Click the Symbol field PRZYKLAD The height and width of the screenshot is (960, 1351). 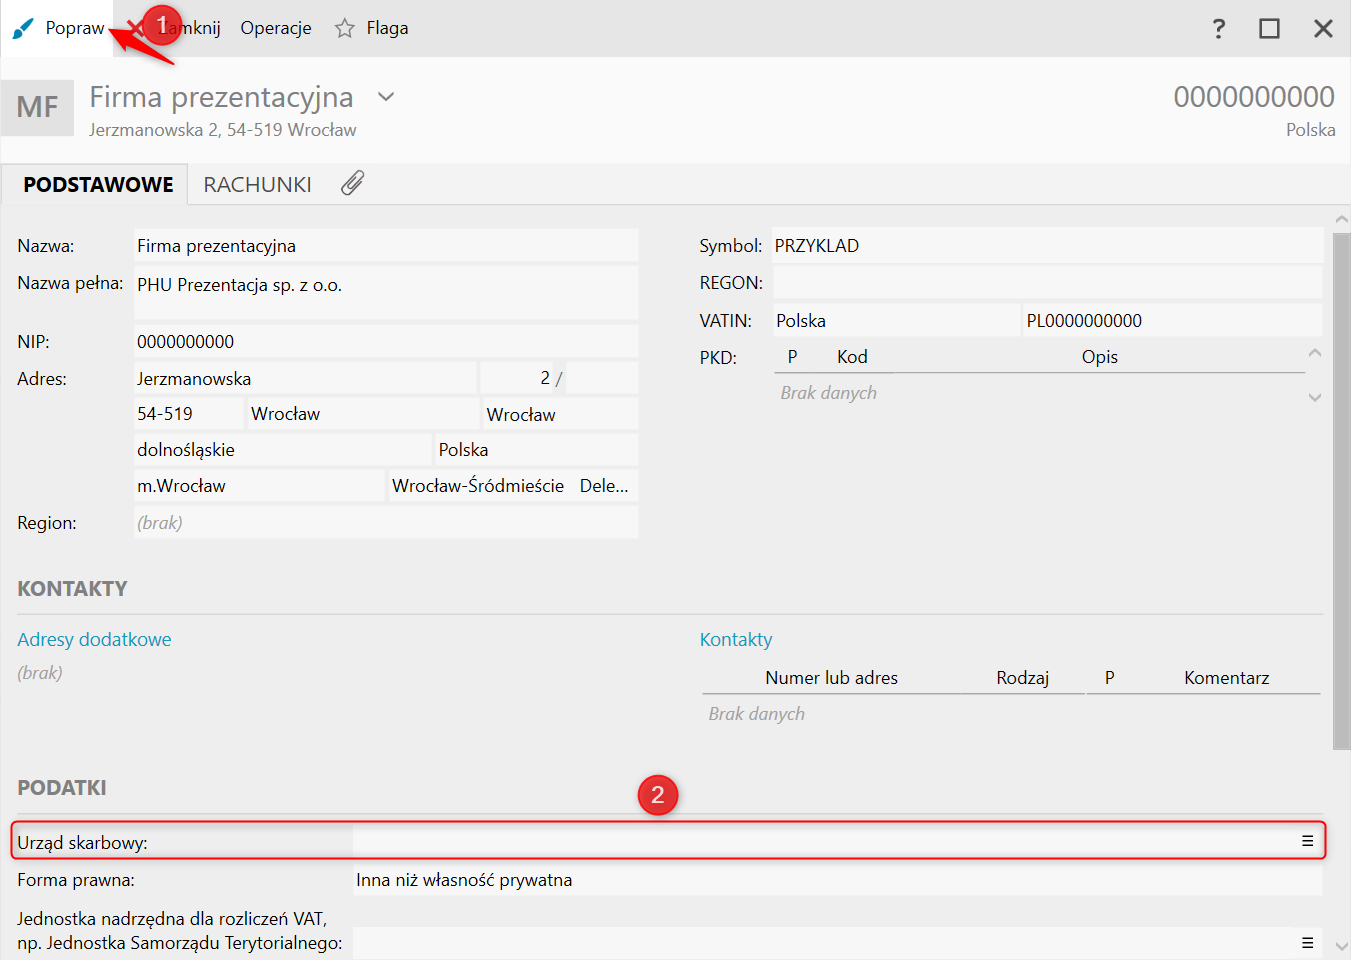1047,246
